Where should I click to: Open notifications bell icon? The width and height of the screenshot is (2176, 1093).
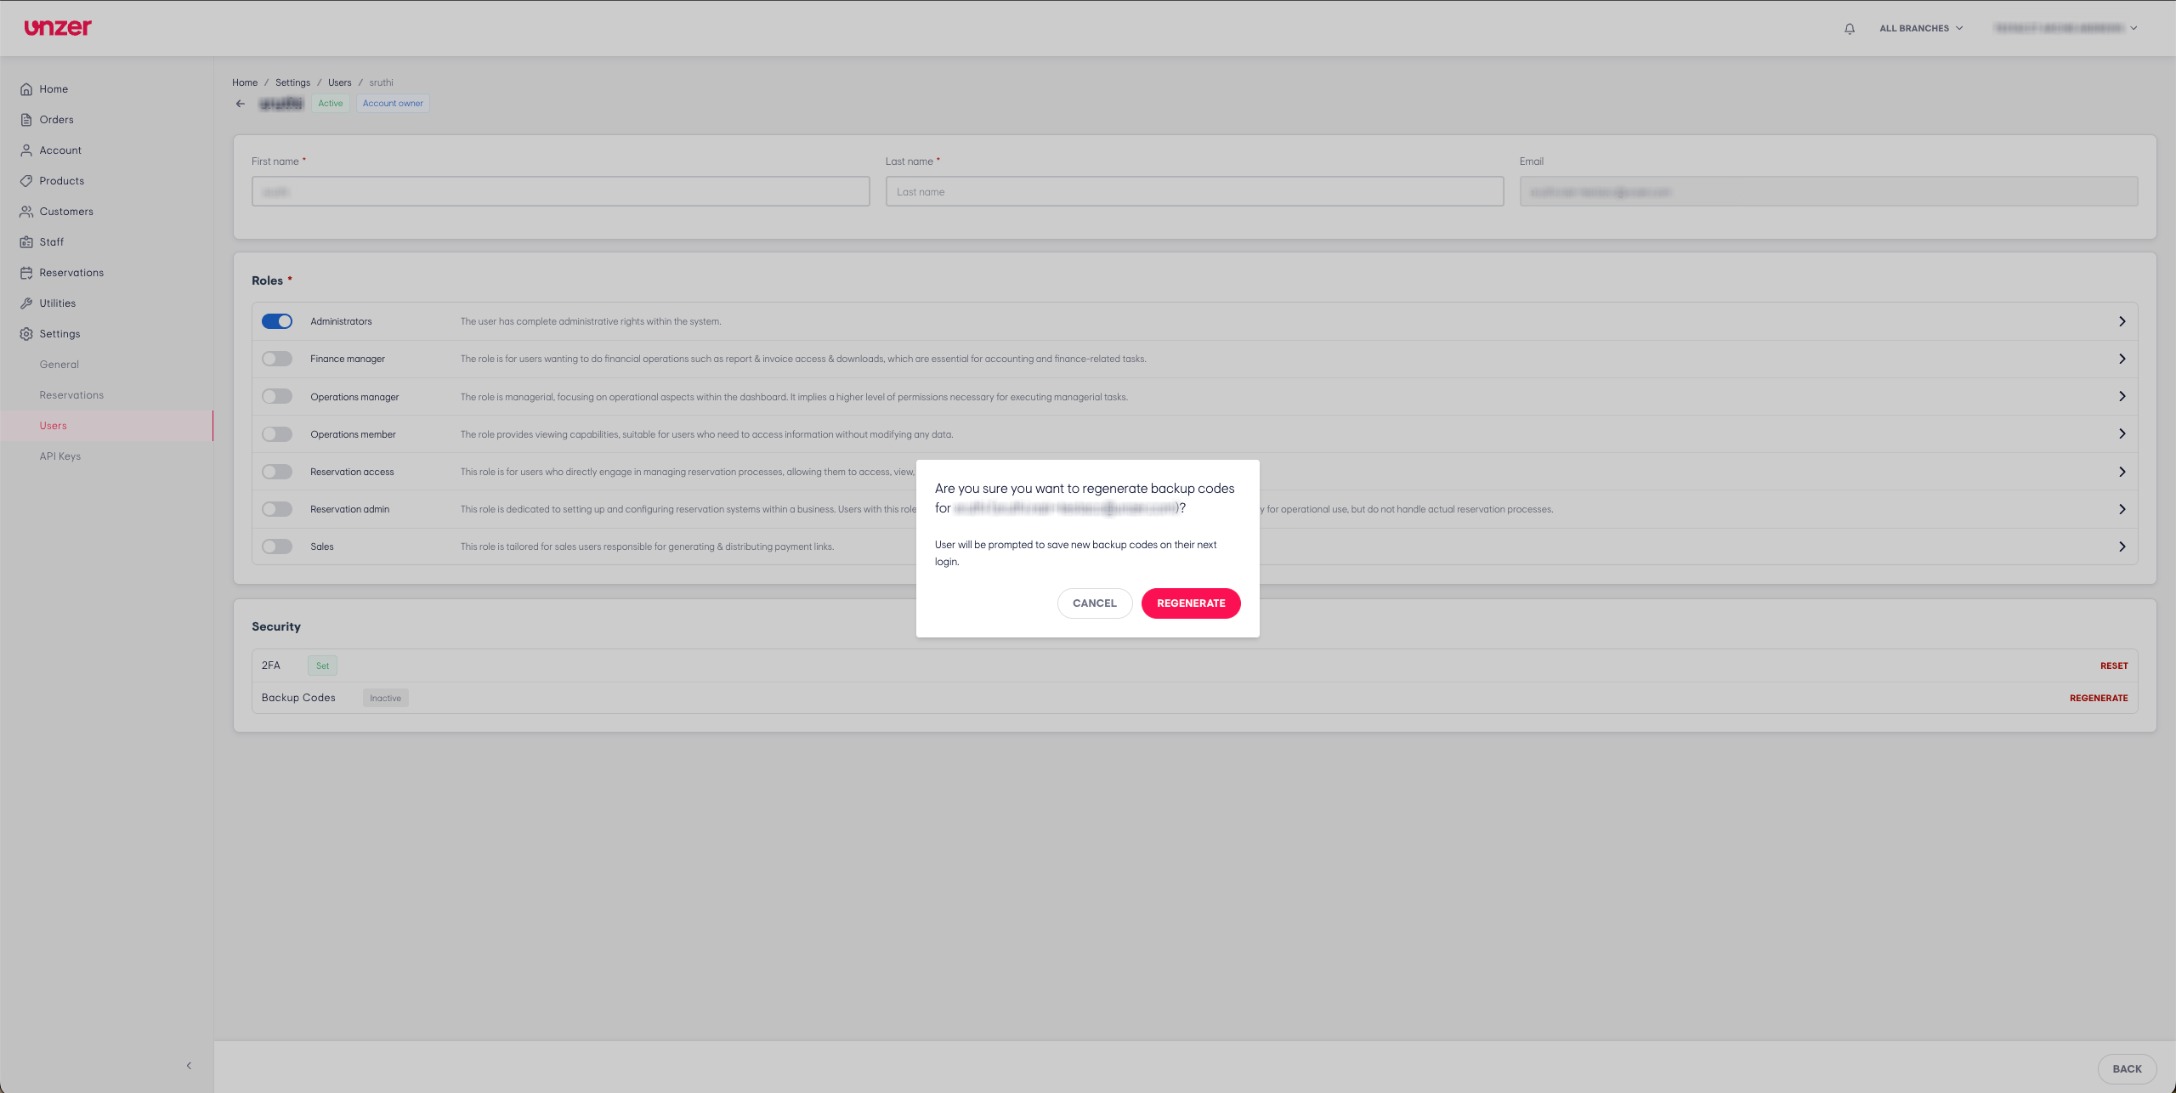[1849, 28]
